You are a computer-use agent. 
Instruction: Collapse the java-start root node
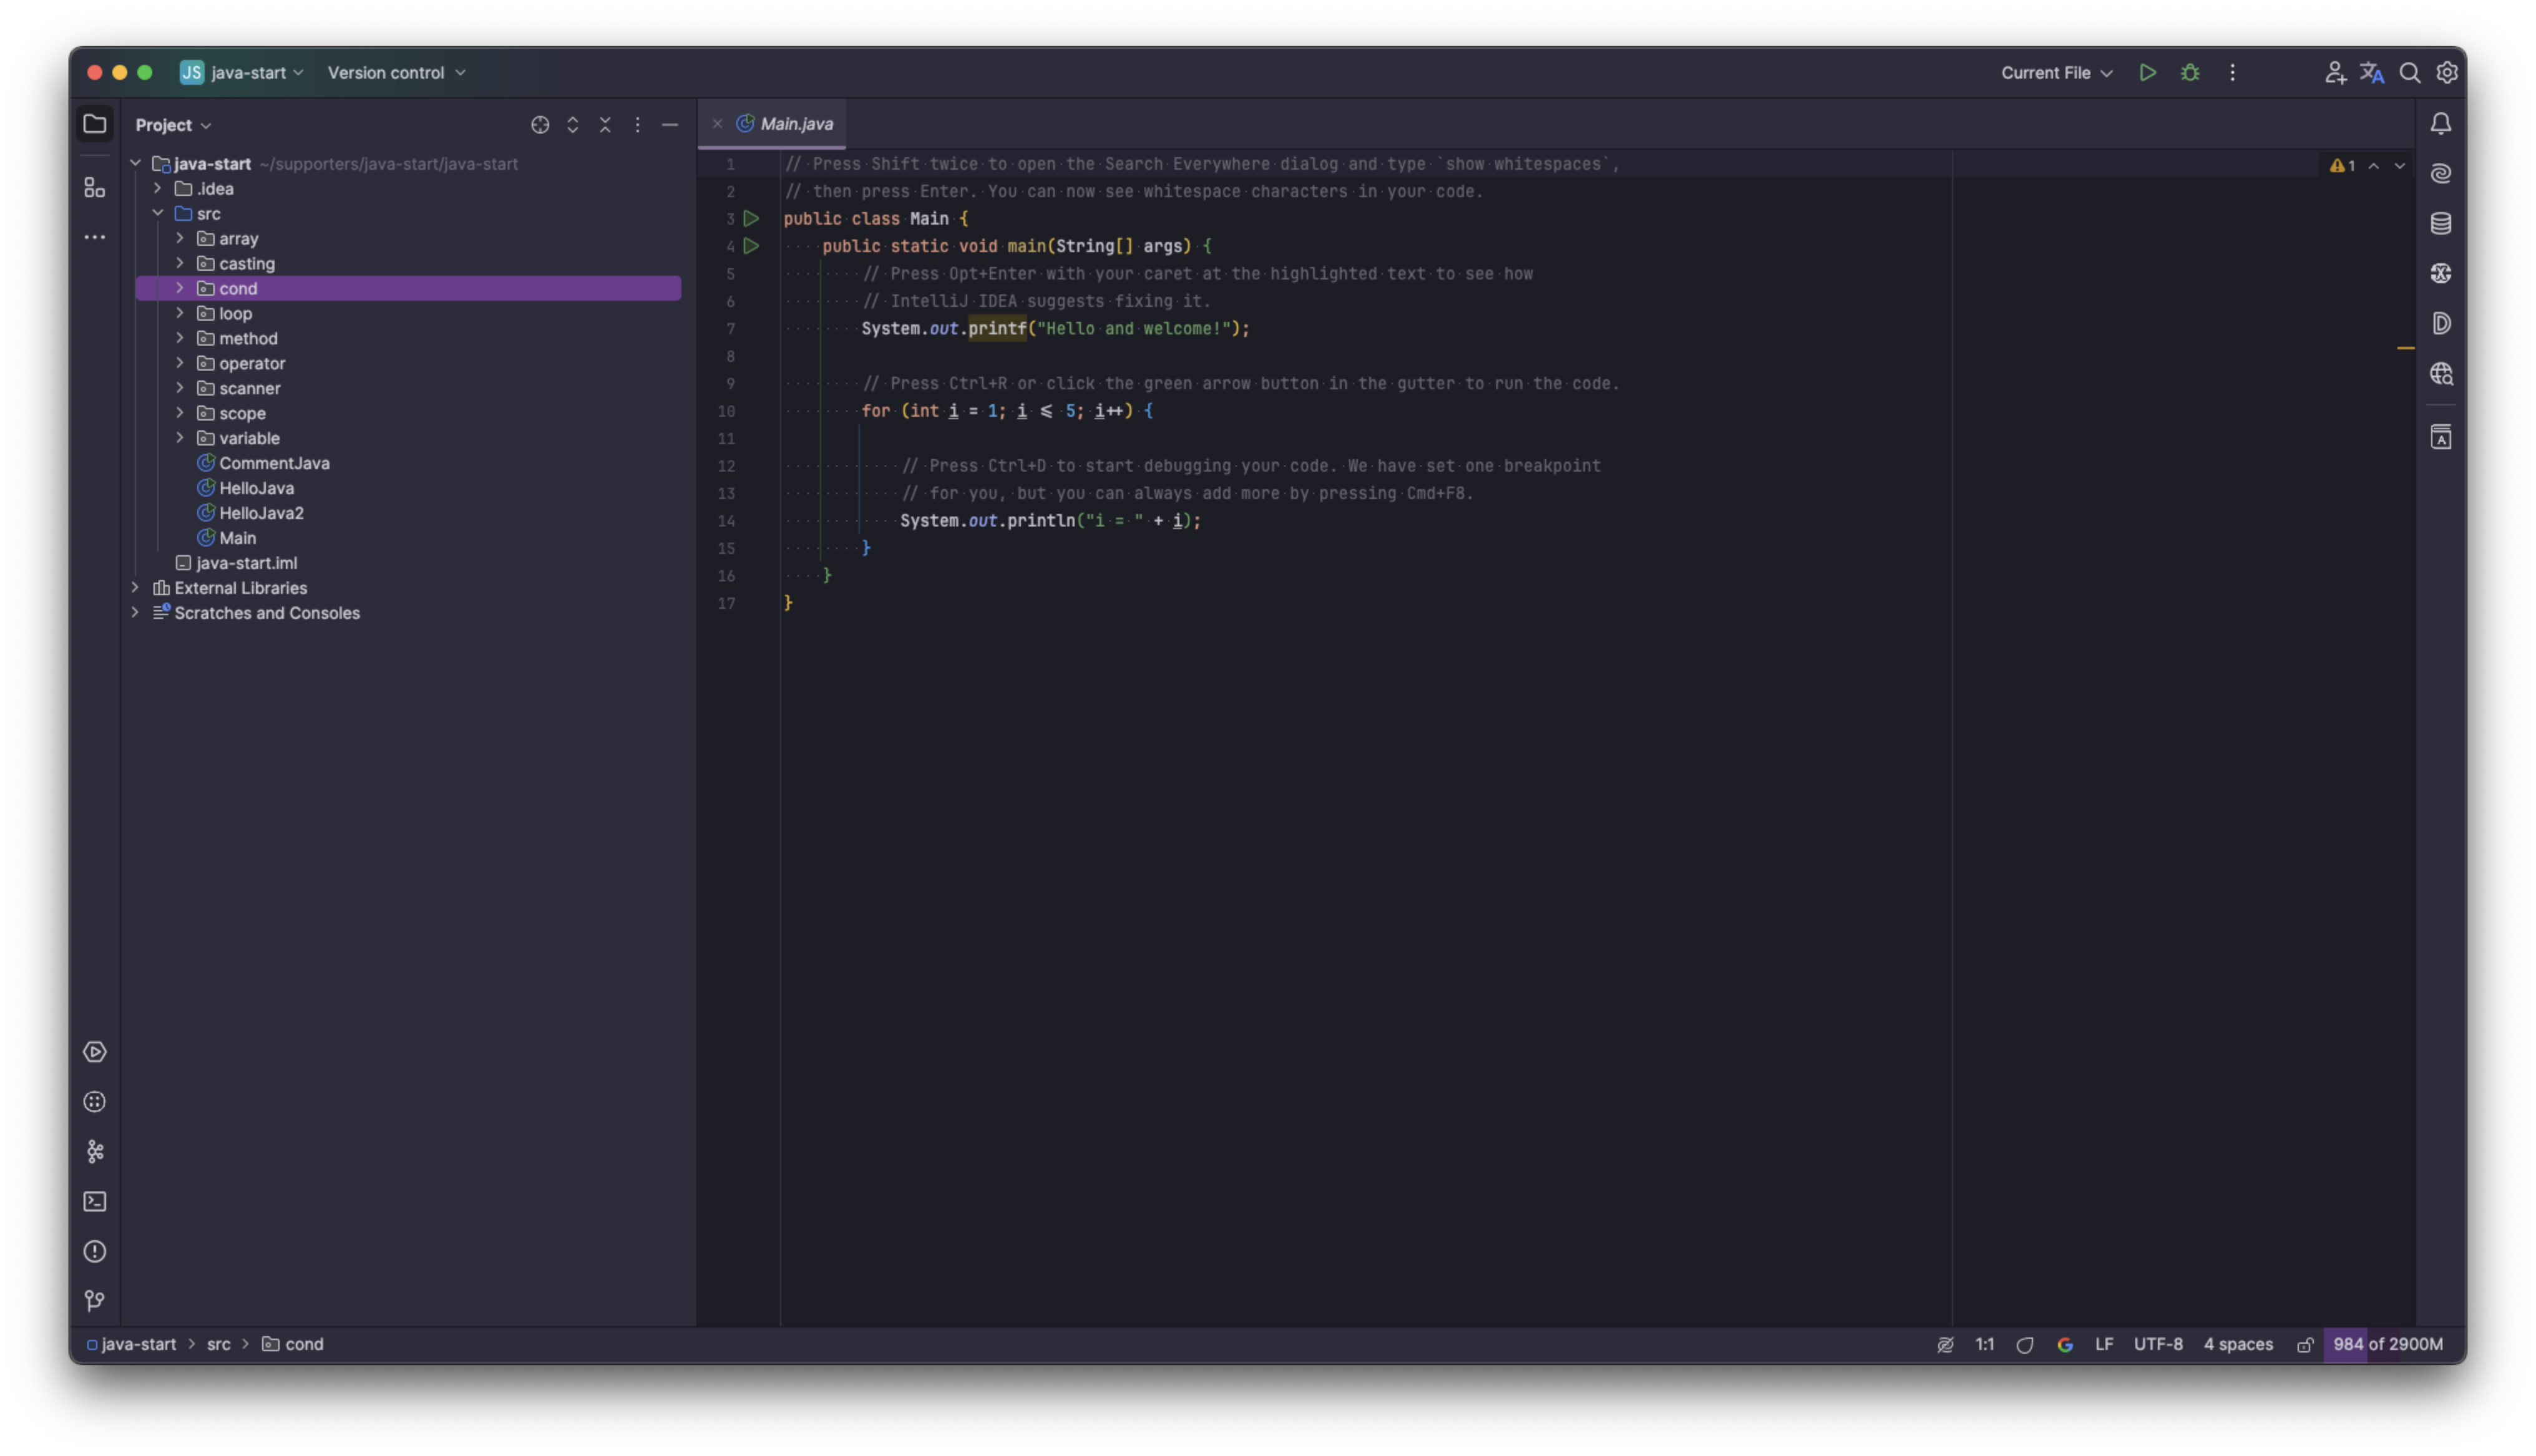click(135, 163)
